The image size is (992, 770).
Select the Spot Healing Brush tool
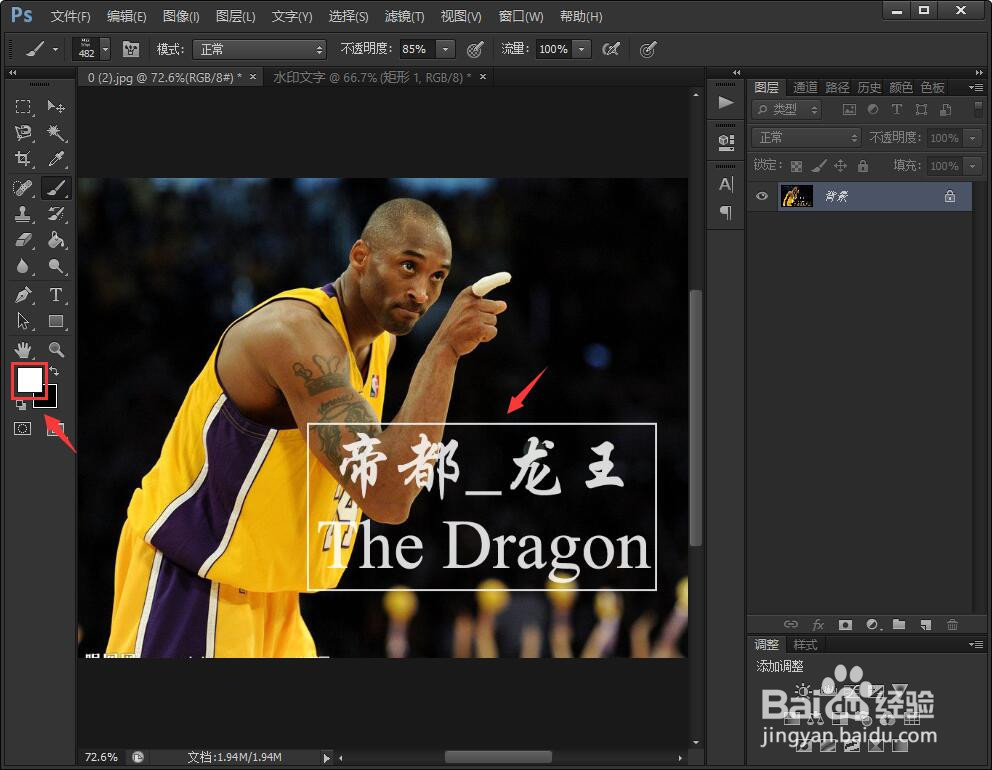[x=23, y=188]
